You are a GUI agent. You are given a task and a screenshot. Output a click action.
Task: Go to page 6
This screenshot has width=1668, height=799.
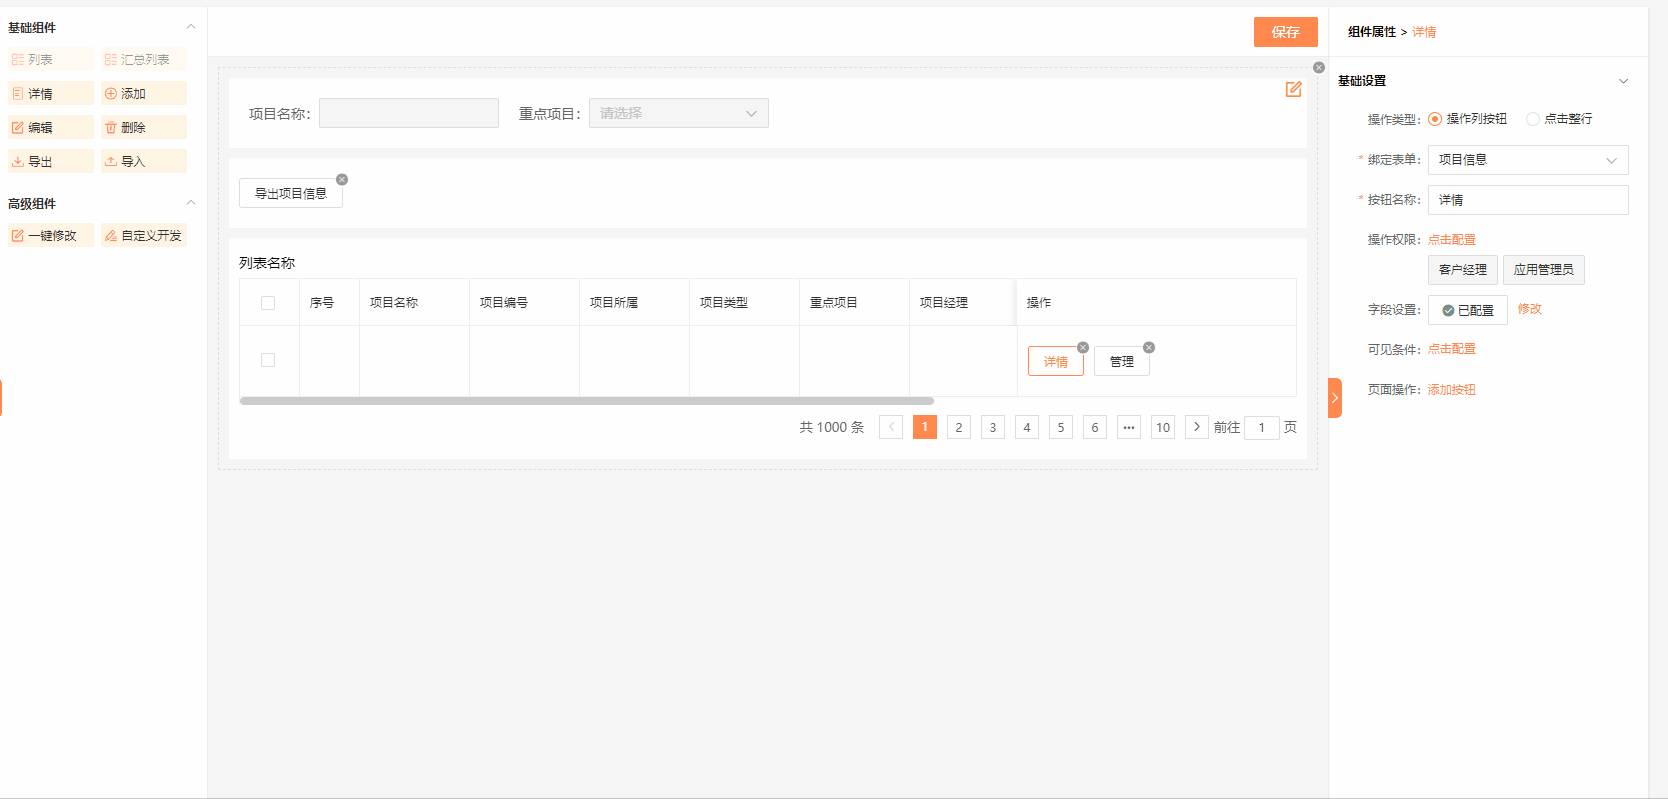pyautogui.click(x=1095, y=427)
